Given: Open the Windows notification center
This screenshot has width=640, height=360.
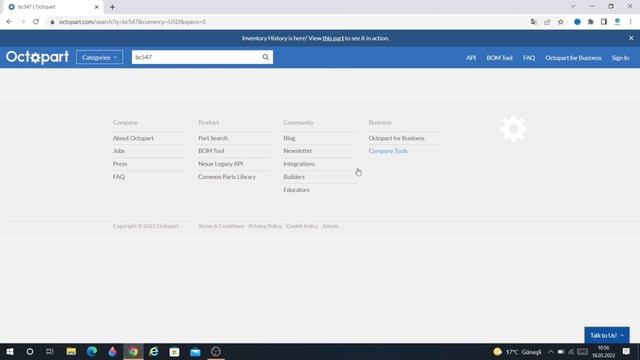Looking at the screenshot, I should click(626, 351).
